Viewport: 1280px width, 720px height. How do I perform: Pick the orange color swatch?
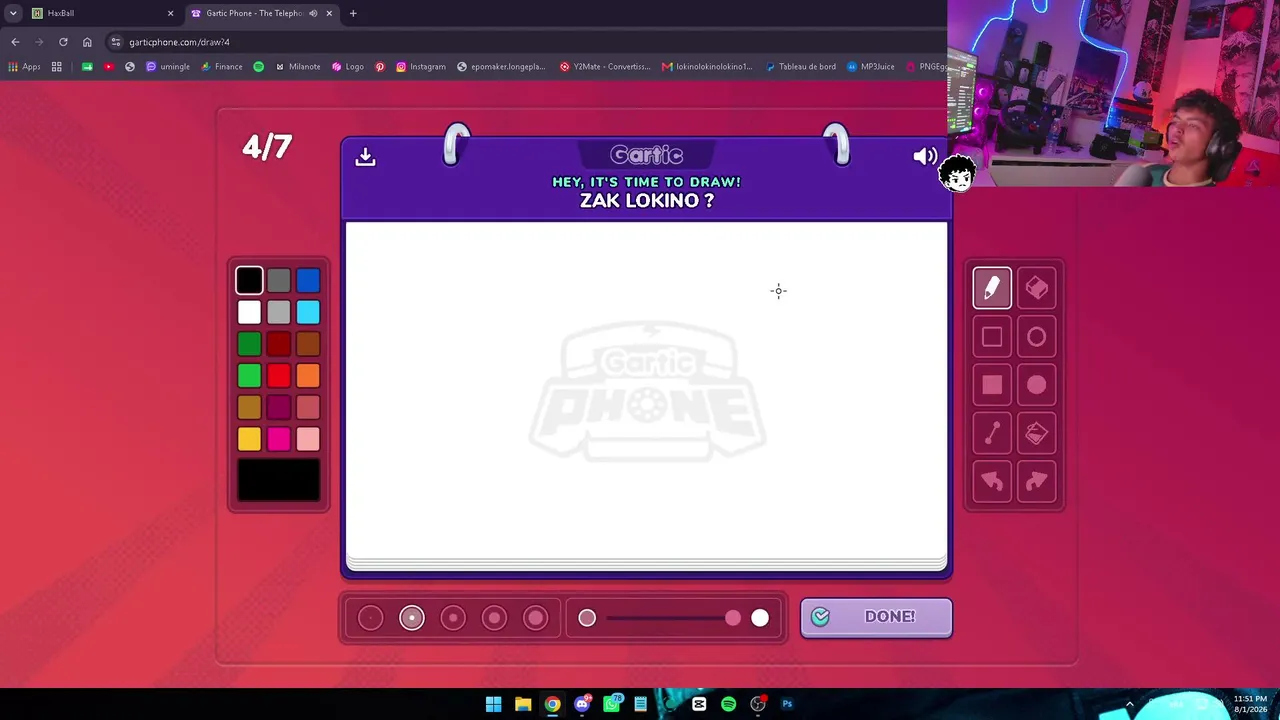tap(308, 376)
